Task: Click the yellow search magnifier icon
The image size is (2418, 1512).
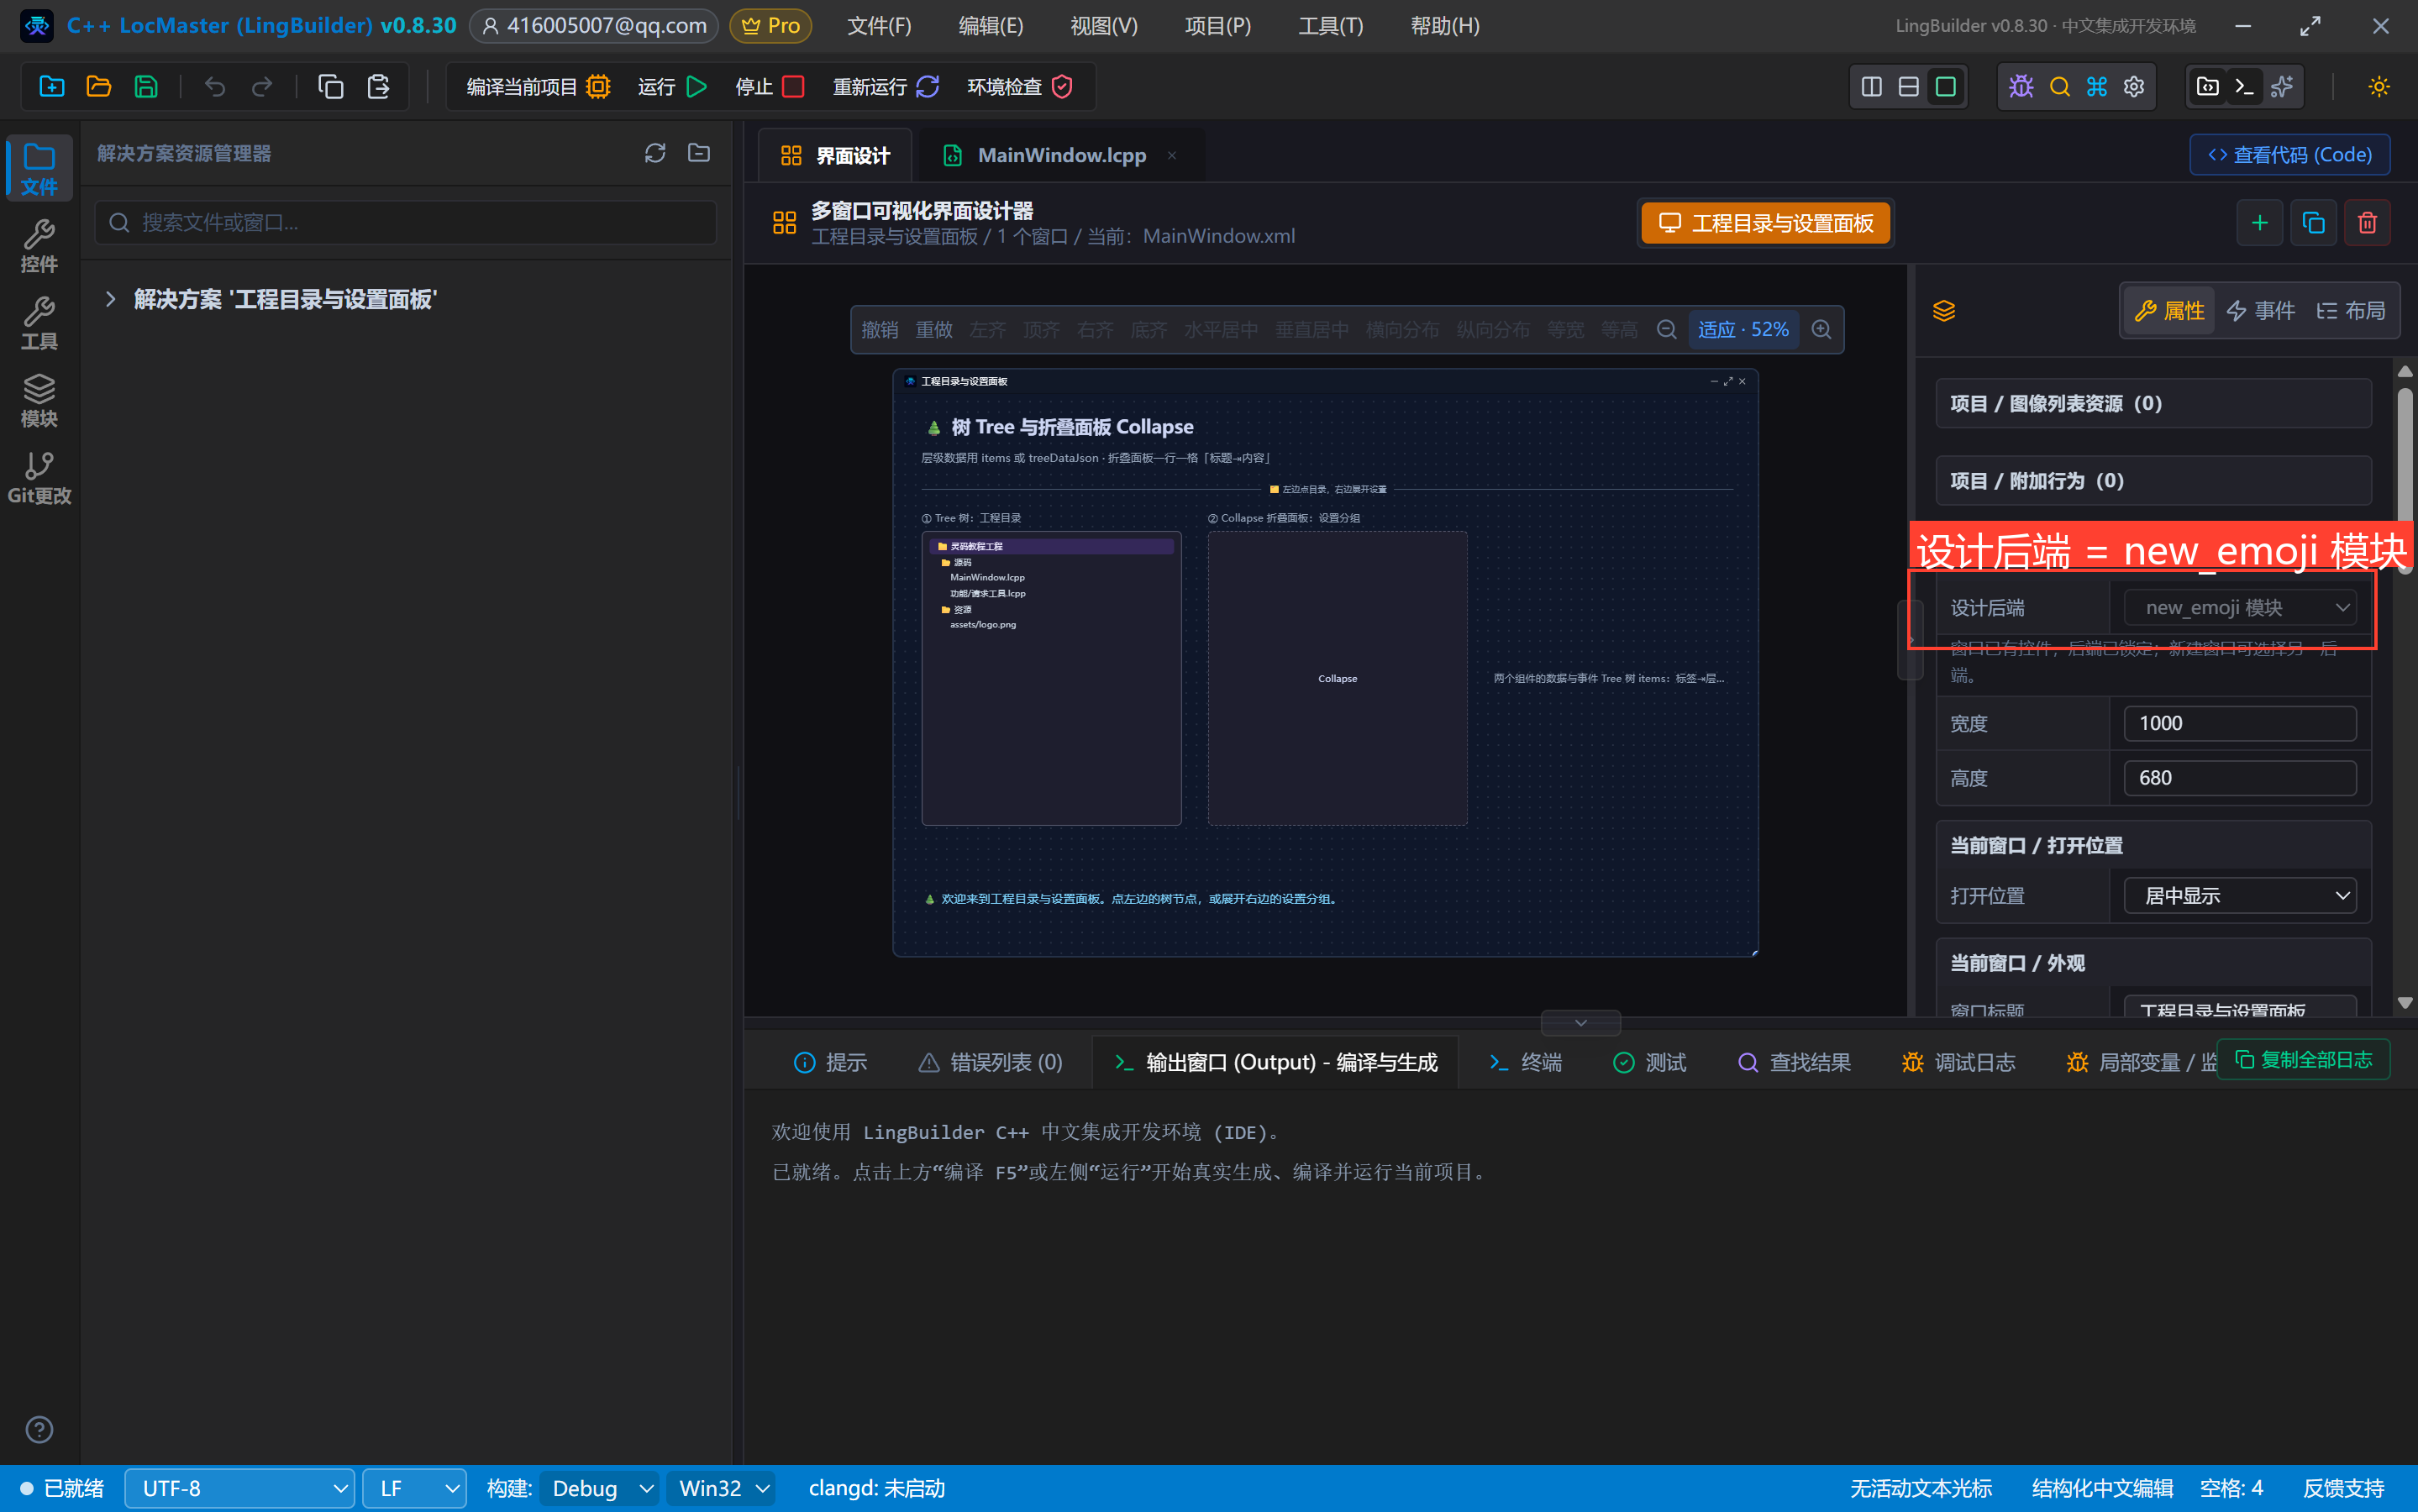Action: coord(2059,87)
